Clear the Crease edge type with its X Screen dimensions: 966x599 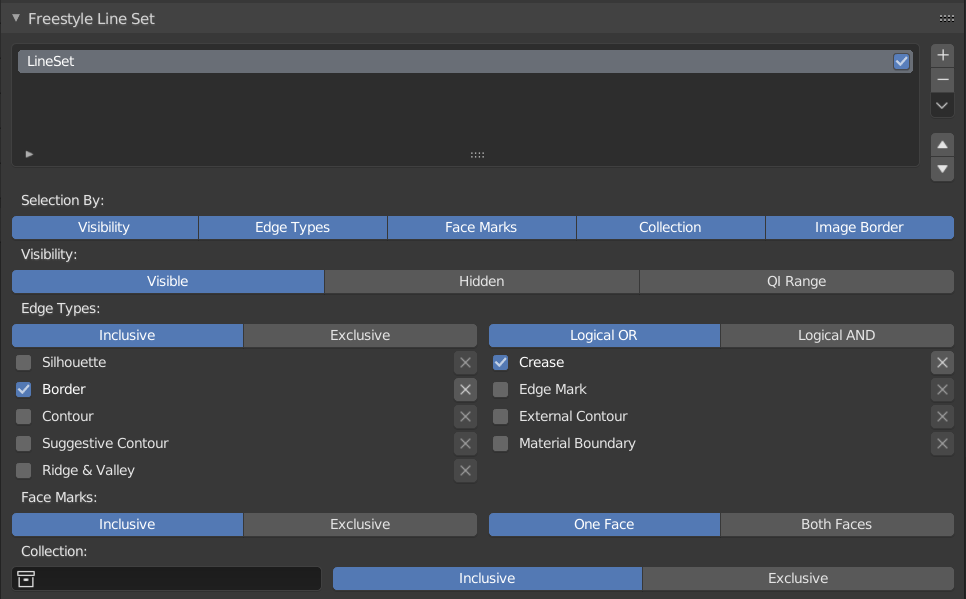[942, 362]
